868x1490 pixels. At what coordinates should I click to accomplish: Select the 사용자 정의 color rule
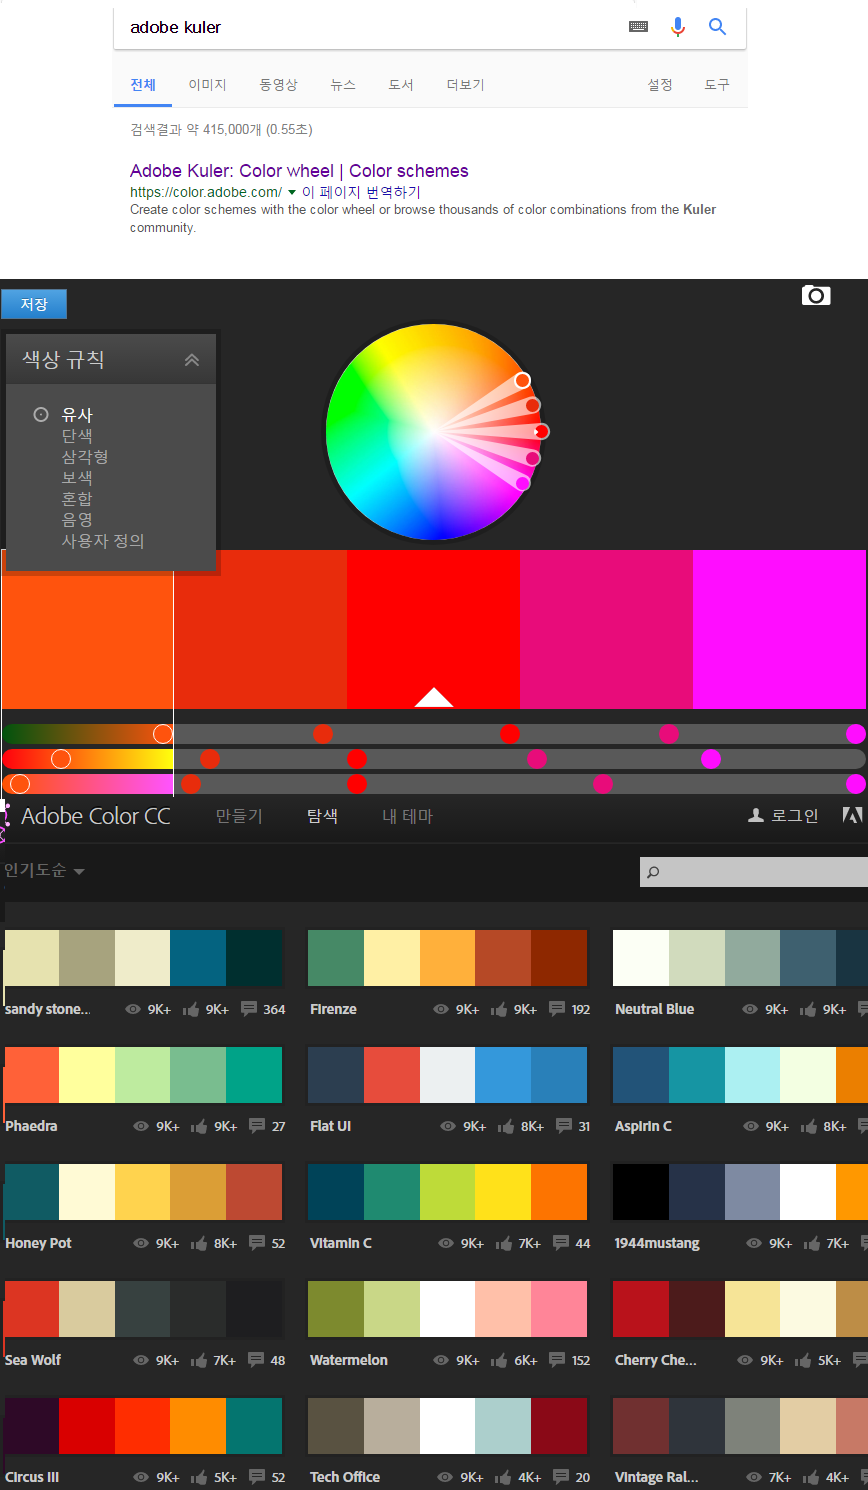[103, 541]
